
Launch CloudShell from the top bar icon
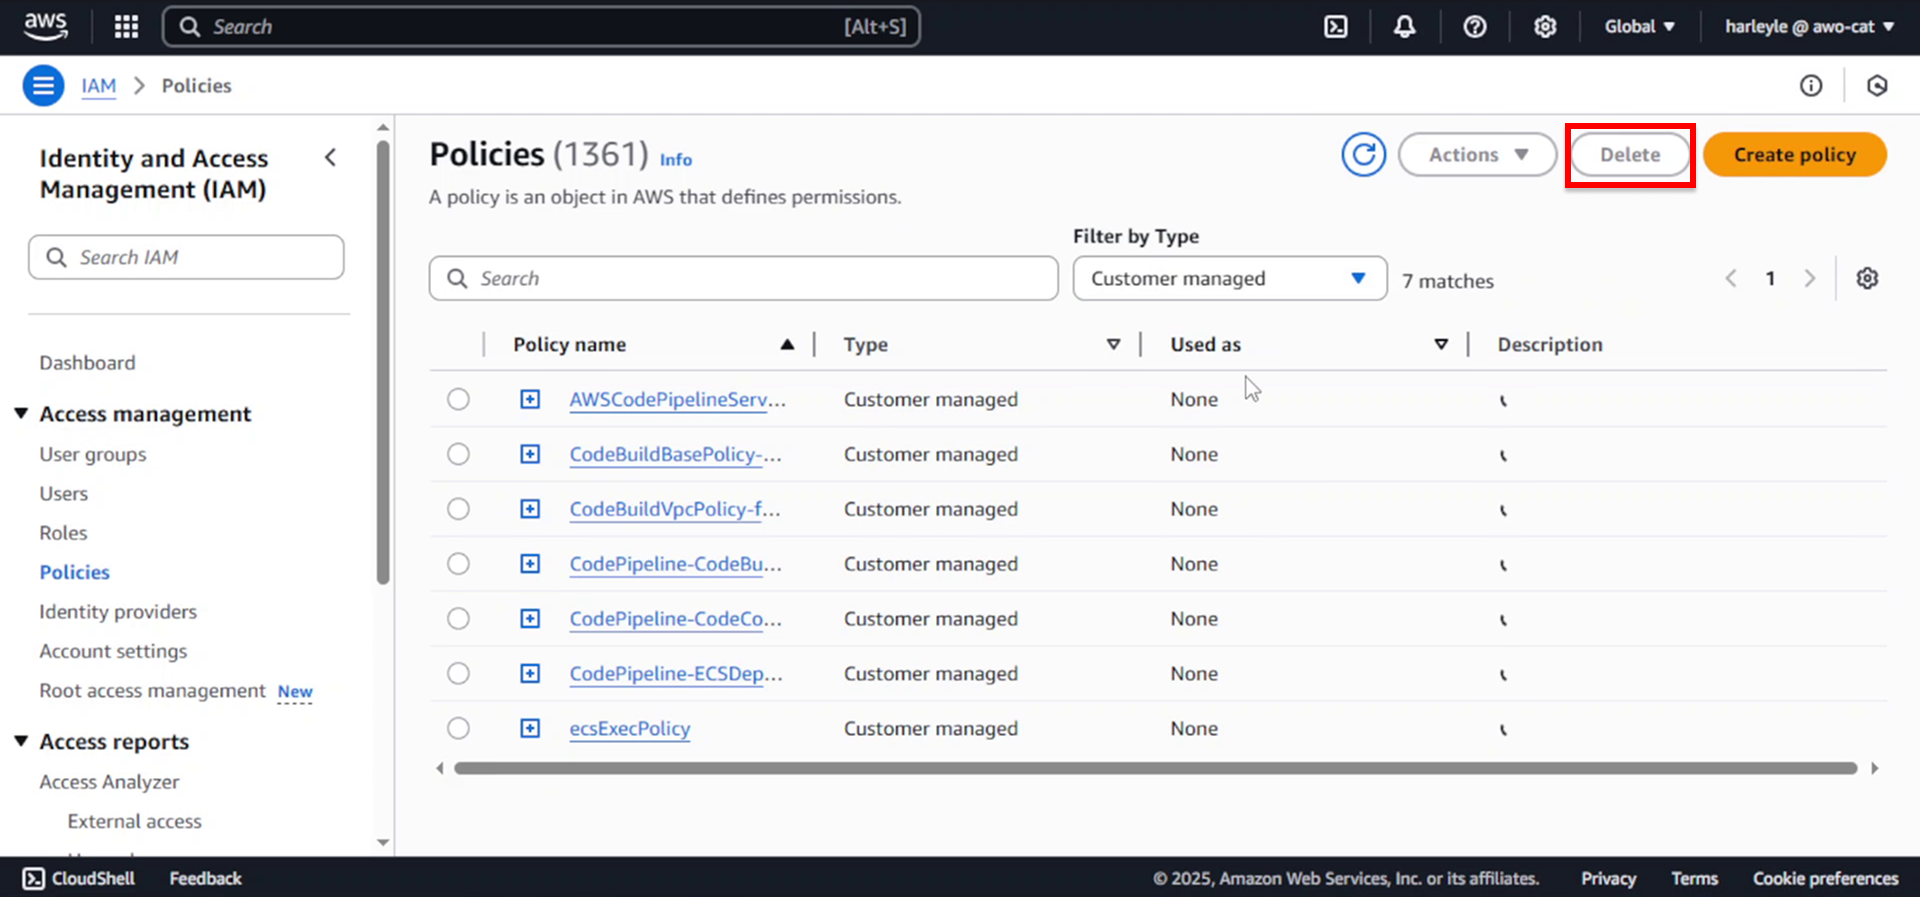1336,27
